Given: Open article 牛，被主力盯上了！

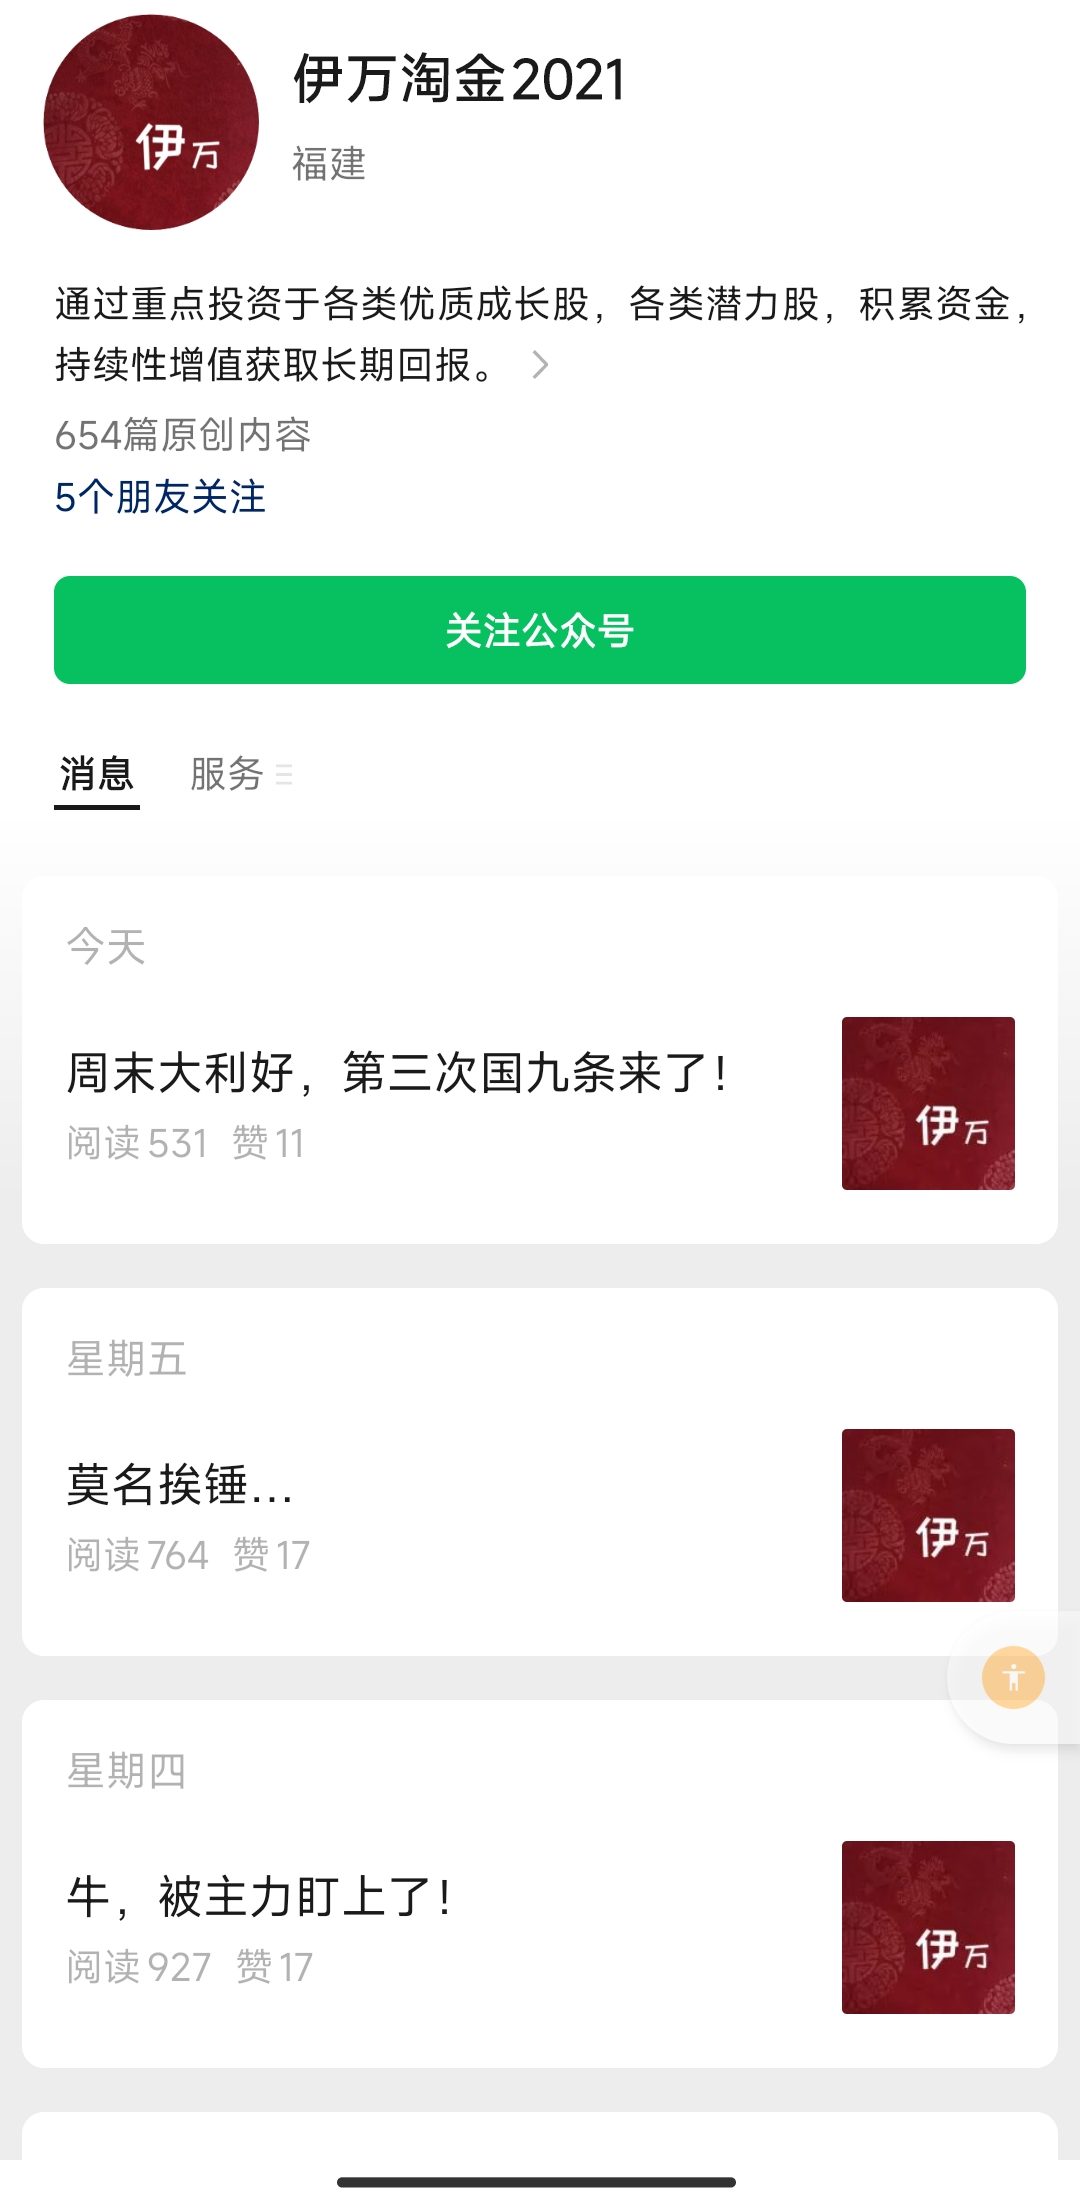Looking at the screenshot, I should point(260,1897).
